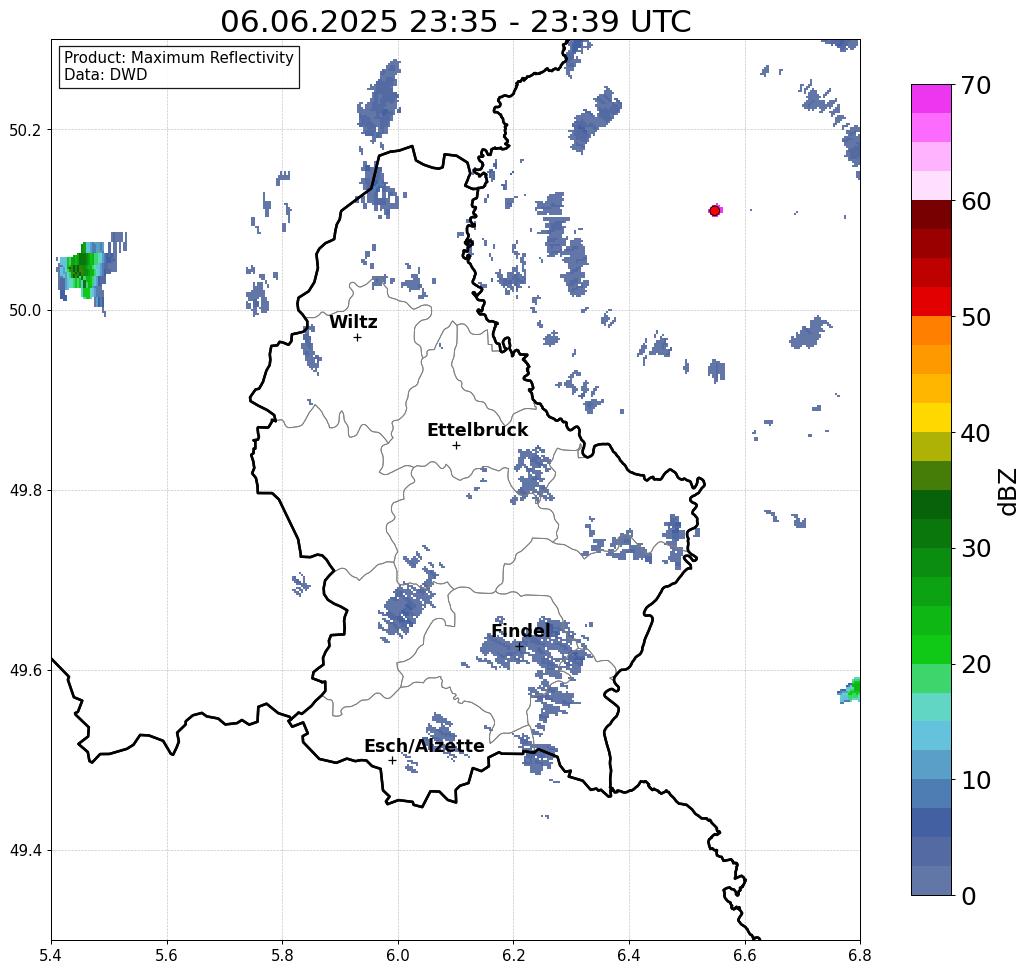Viewport: 1029px width, 973px height.
Task: Click the longitude label 6.4
Action: pos(629,955)
